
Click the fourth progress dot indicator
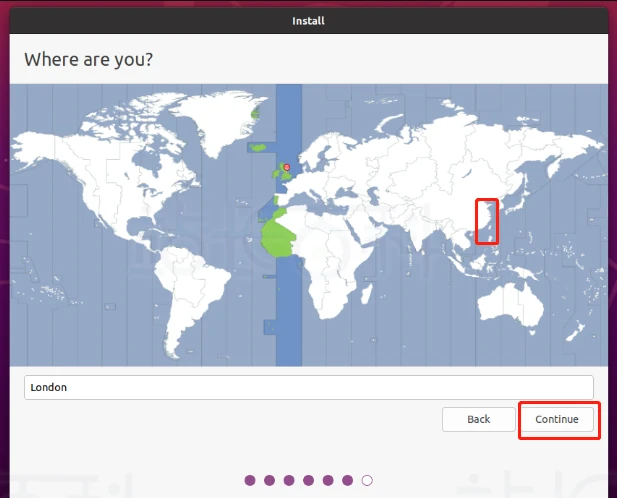[308, 480]
